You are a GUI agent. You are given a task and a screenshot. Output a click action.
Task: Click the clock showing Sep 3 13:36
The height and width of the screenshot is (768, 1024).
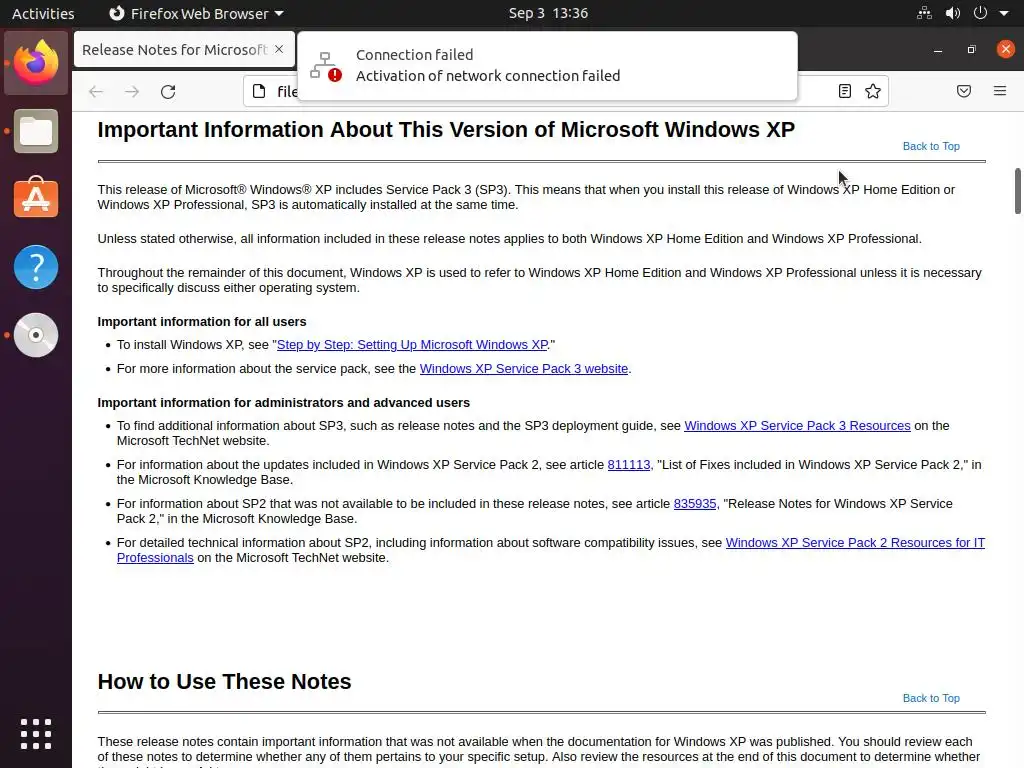548,13
